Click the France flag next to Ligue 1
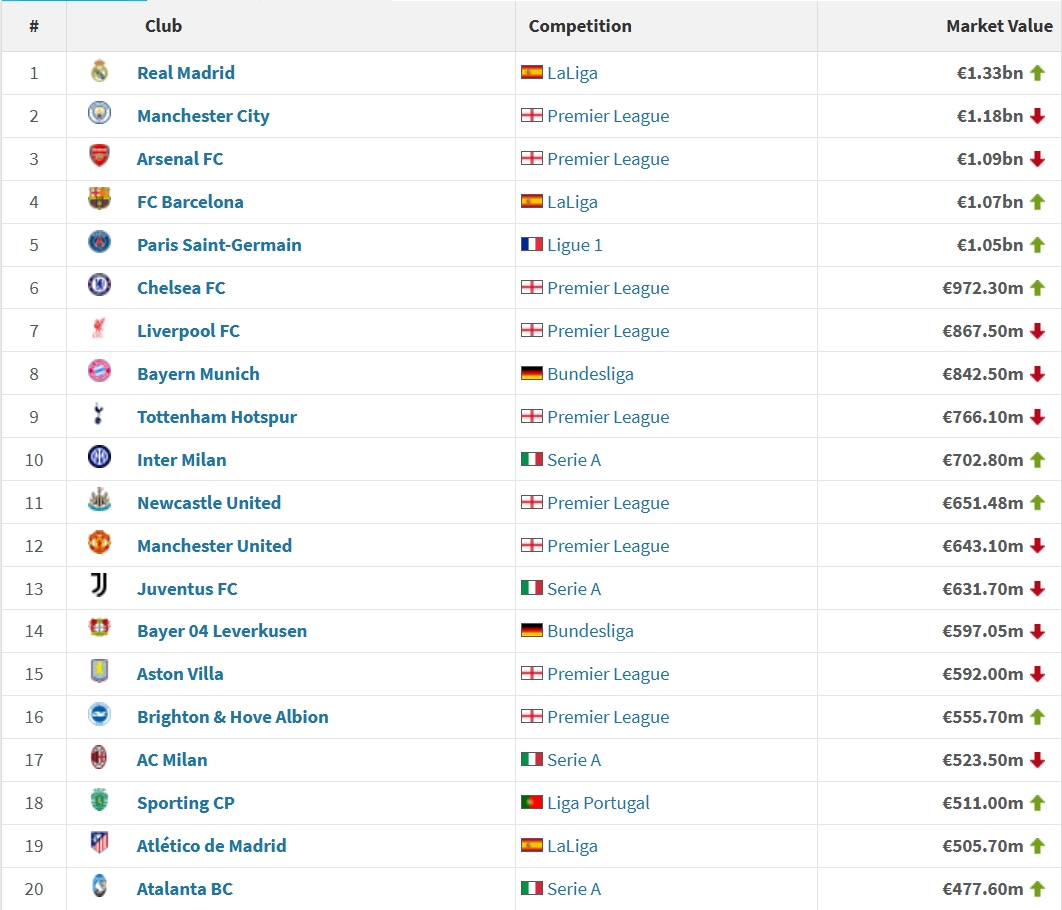This screenshot has height=910, width=1062. click(532, 245)
